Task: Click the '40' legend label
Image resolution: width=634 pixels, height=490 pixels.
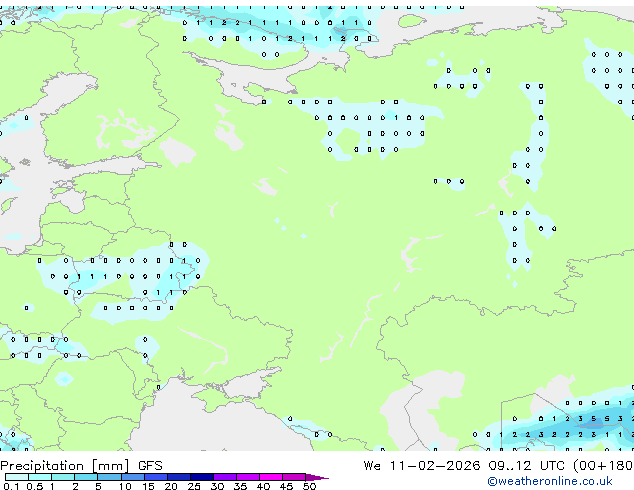Action: tap(263, 486)
